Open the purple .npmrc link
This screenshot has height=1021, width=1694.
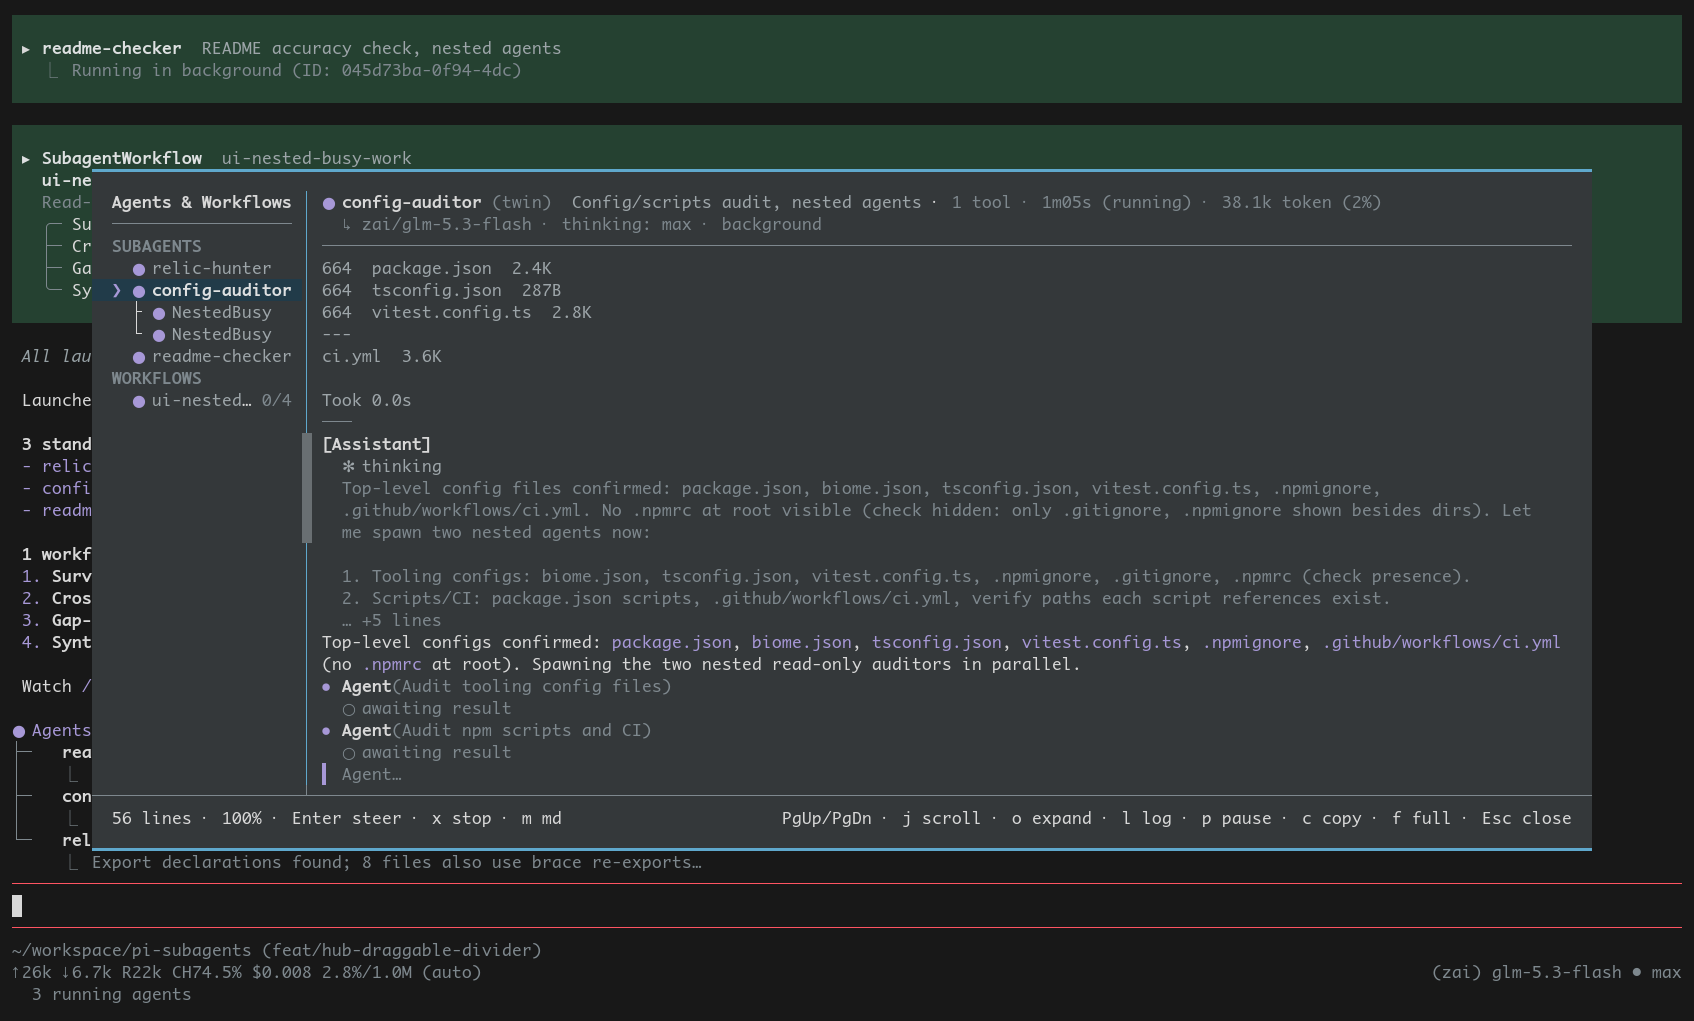391,664
